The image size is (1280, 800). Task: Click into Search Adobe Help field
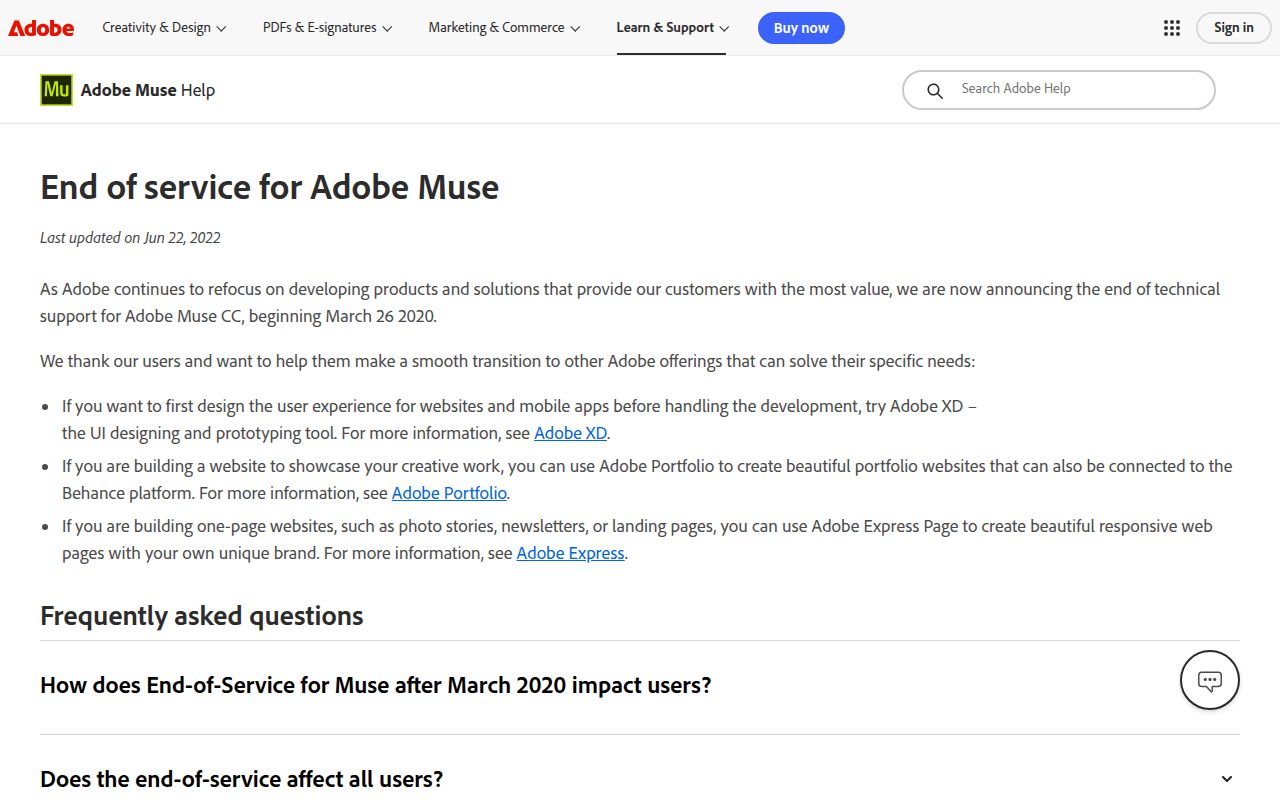[1059, 89]
